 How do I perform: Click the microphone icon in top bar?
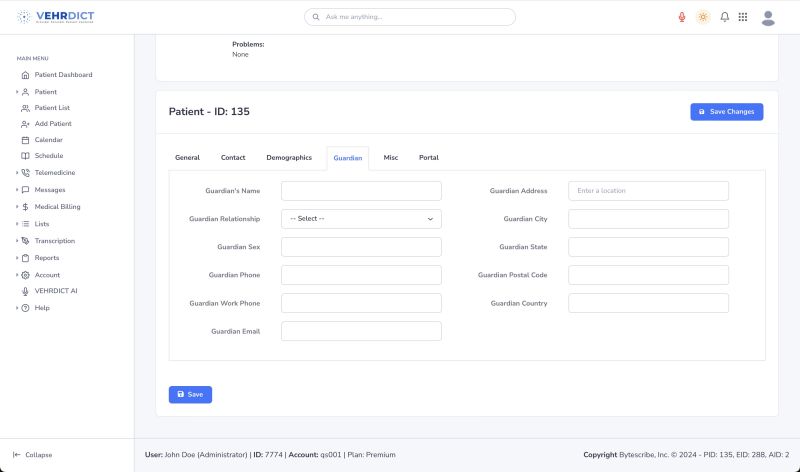[682, 17]
